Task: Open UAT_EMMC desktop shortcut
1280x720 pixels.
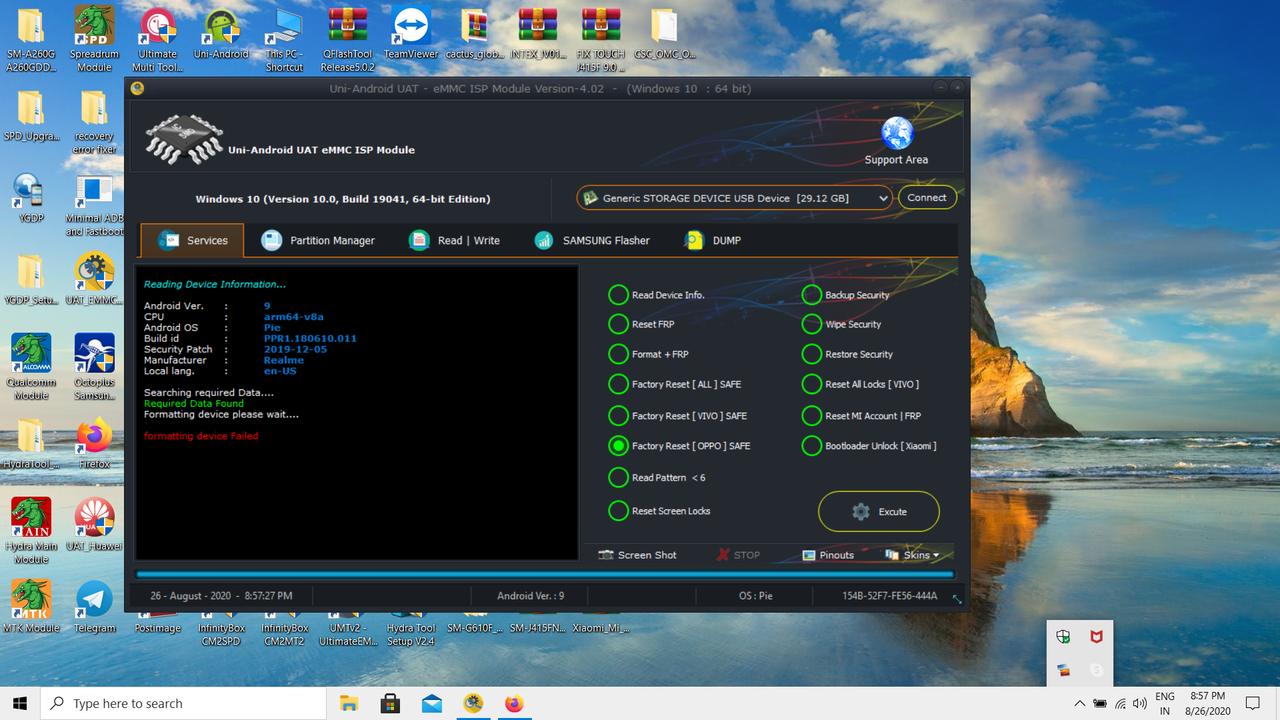Action: (x=94, y=279)
